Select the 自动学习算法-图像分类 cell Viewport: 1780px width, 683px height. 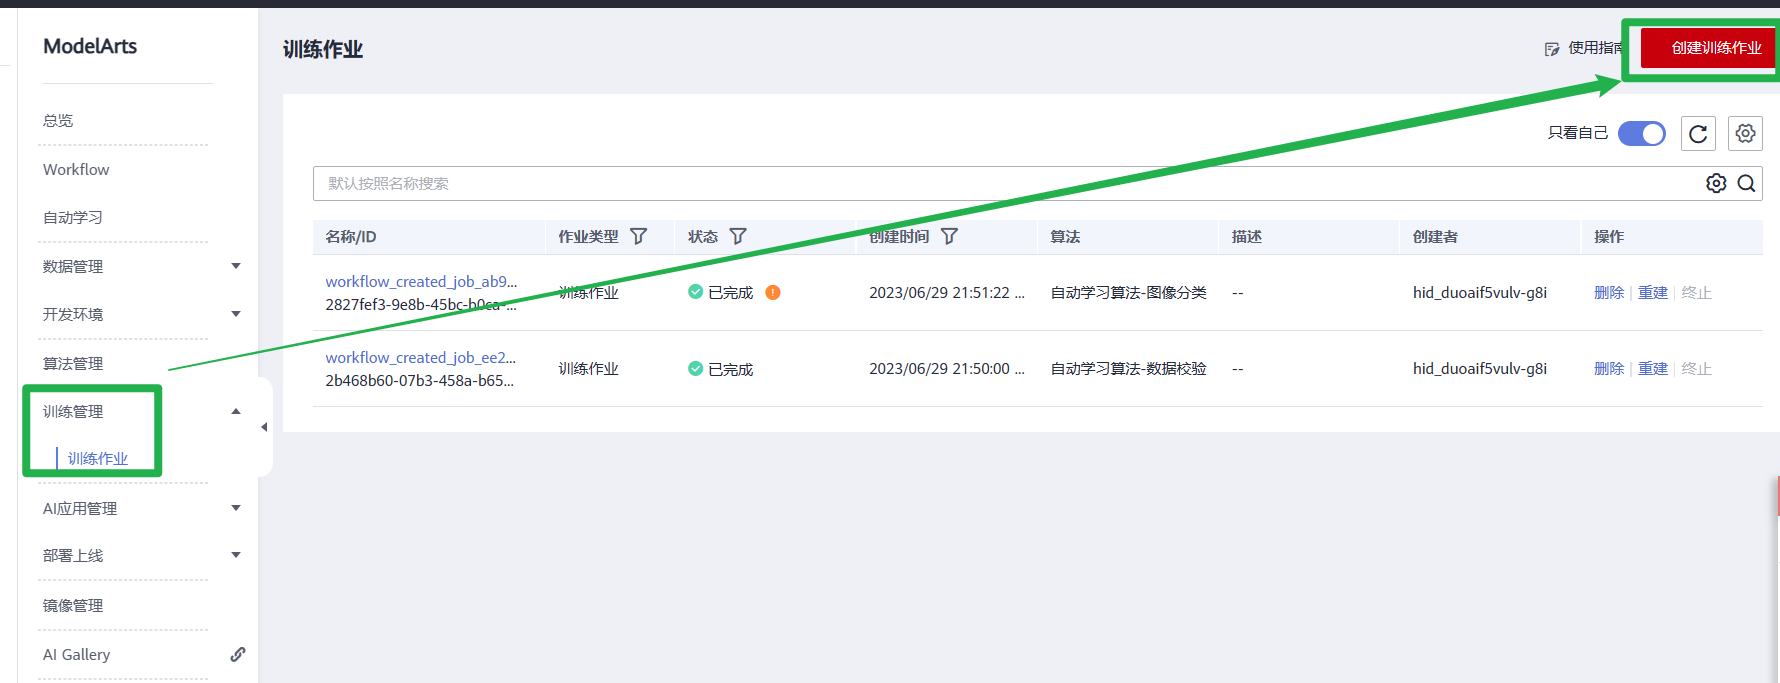pyautogui.click(x=1128, y=292)
